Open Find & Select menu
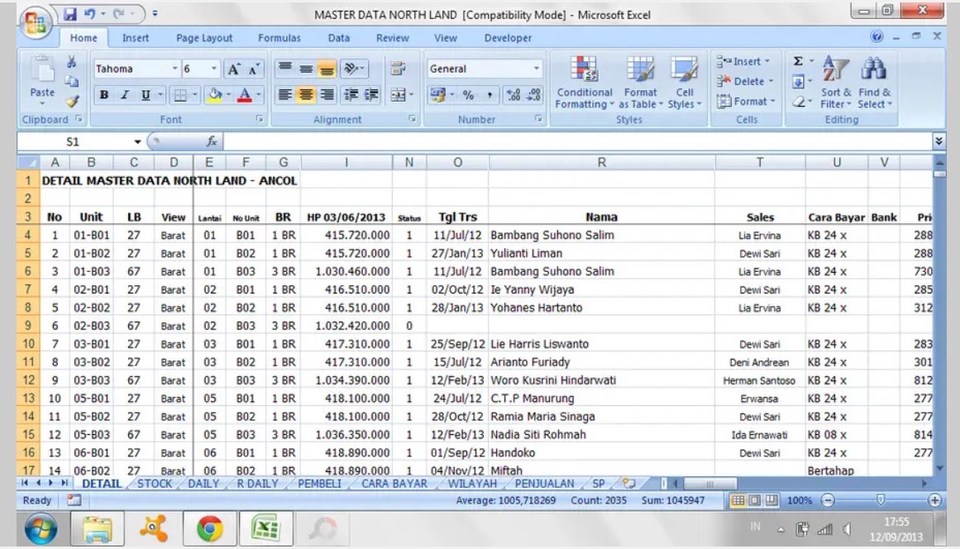 click(x=874, y=83)
